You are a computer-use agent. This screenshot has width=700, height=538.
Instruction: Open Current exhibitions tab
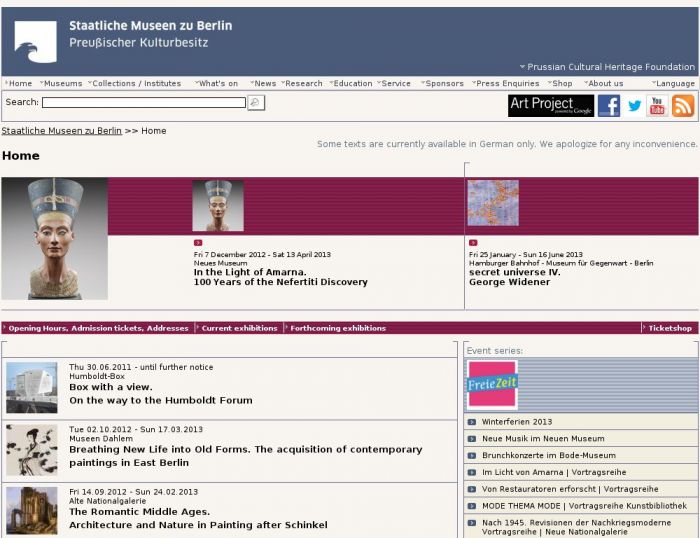[x=239, y=328]
